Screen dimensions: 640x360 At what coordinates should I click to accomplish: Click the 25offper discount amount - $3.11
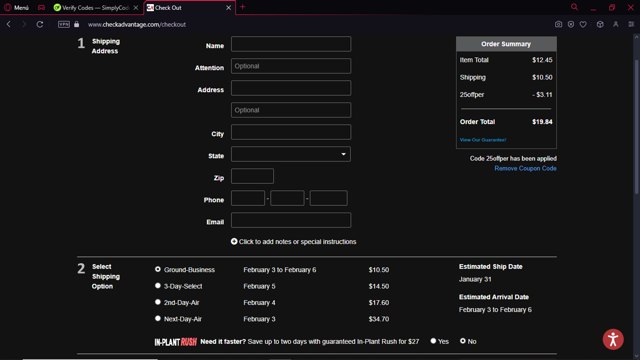542,95
